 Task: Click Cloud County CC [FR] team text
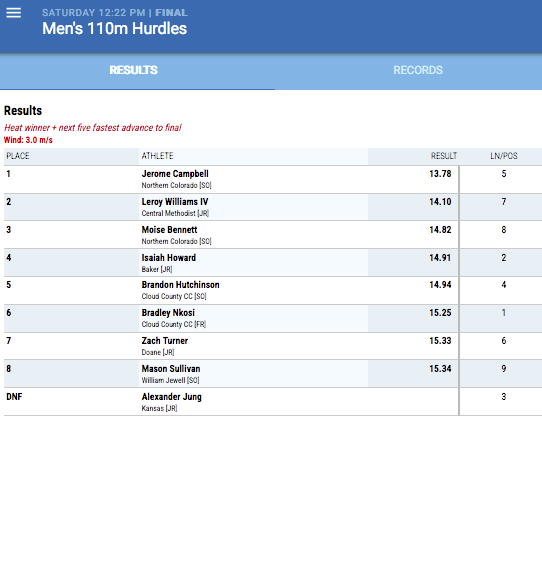pyautogui.click(x=174, y=324)
